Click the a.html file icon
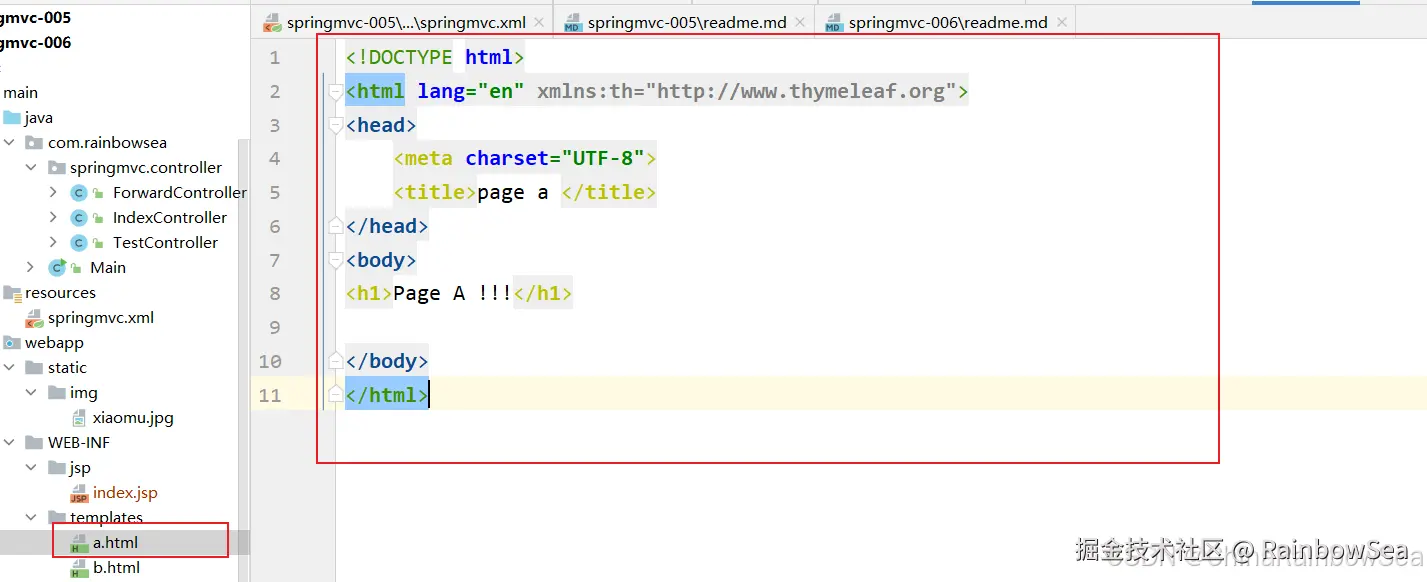This screenshot has width=1427, height=582. point(79,543)
